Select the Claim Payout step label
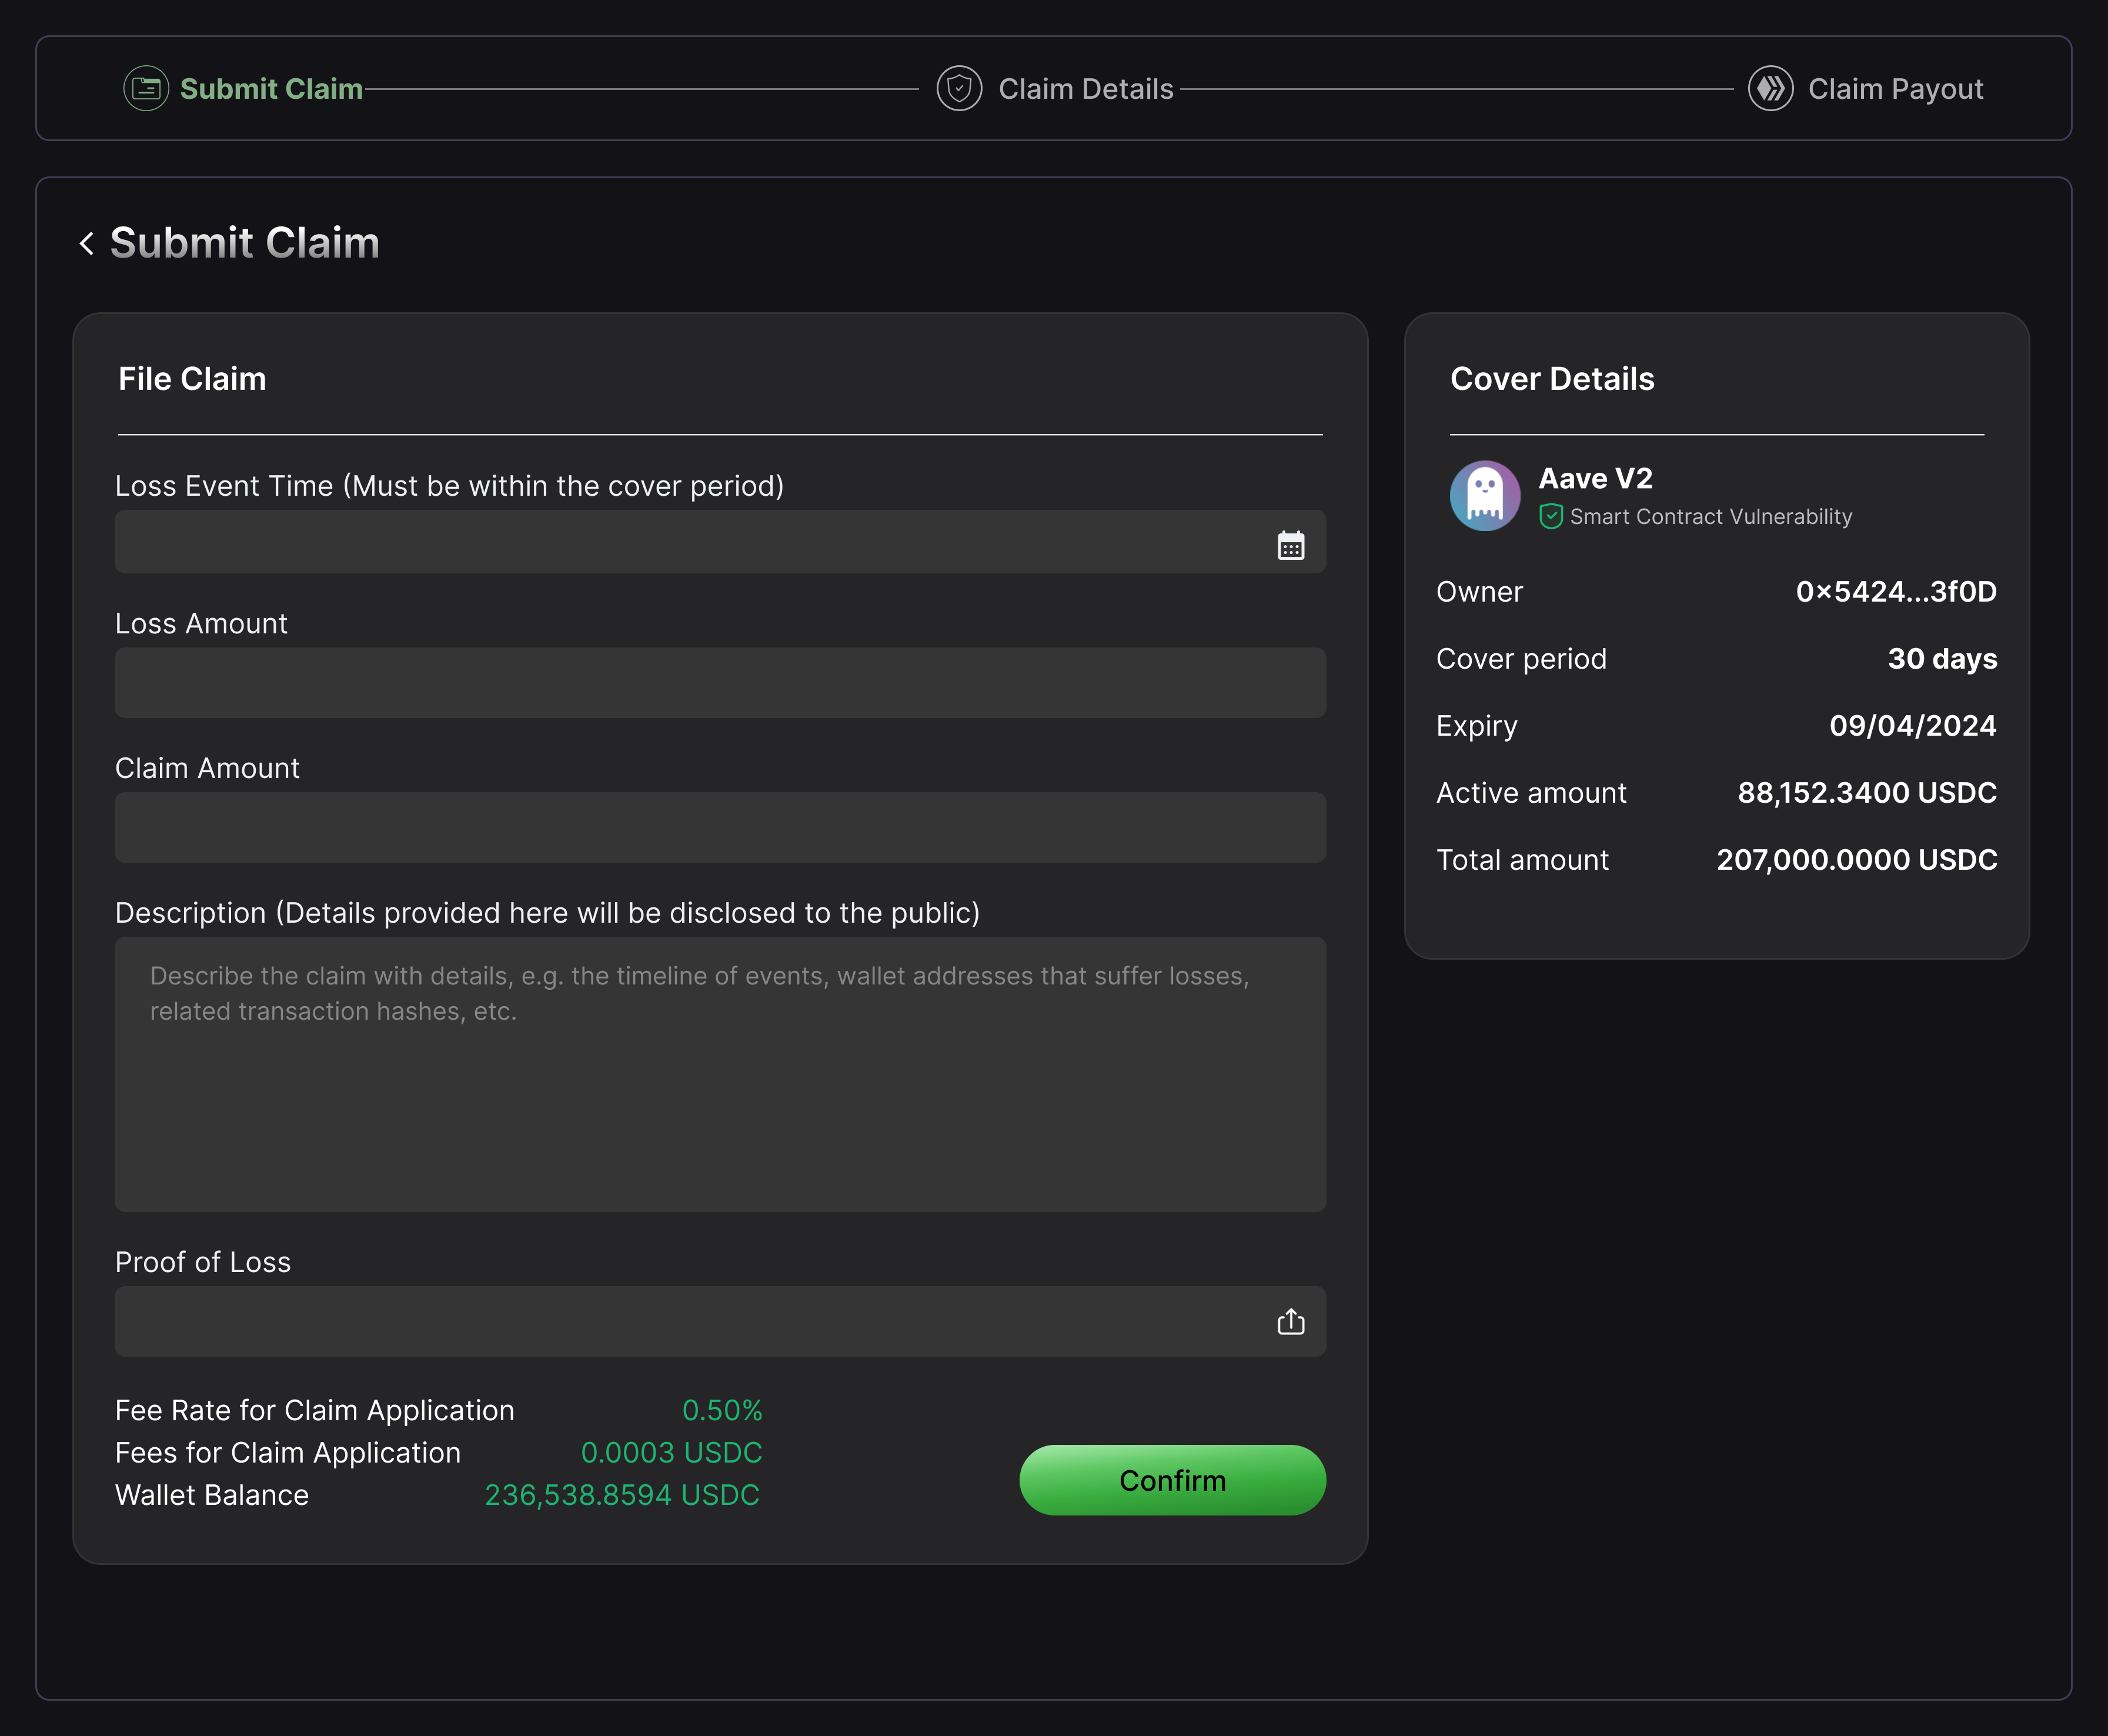 click(x=1895, y=89)
